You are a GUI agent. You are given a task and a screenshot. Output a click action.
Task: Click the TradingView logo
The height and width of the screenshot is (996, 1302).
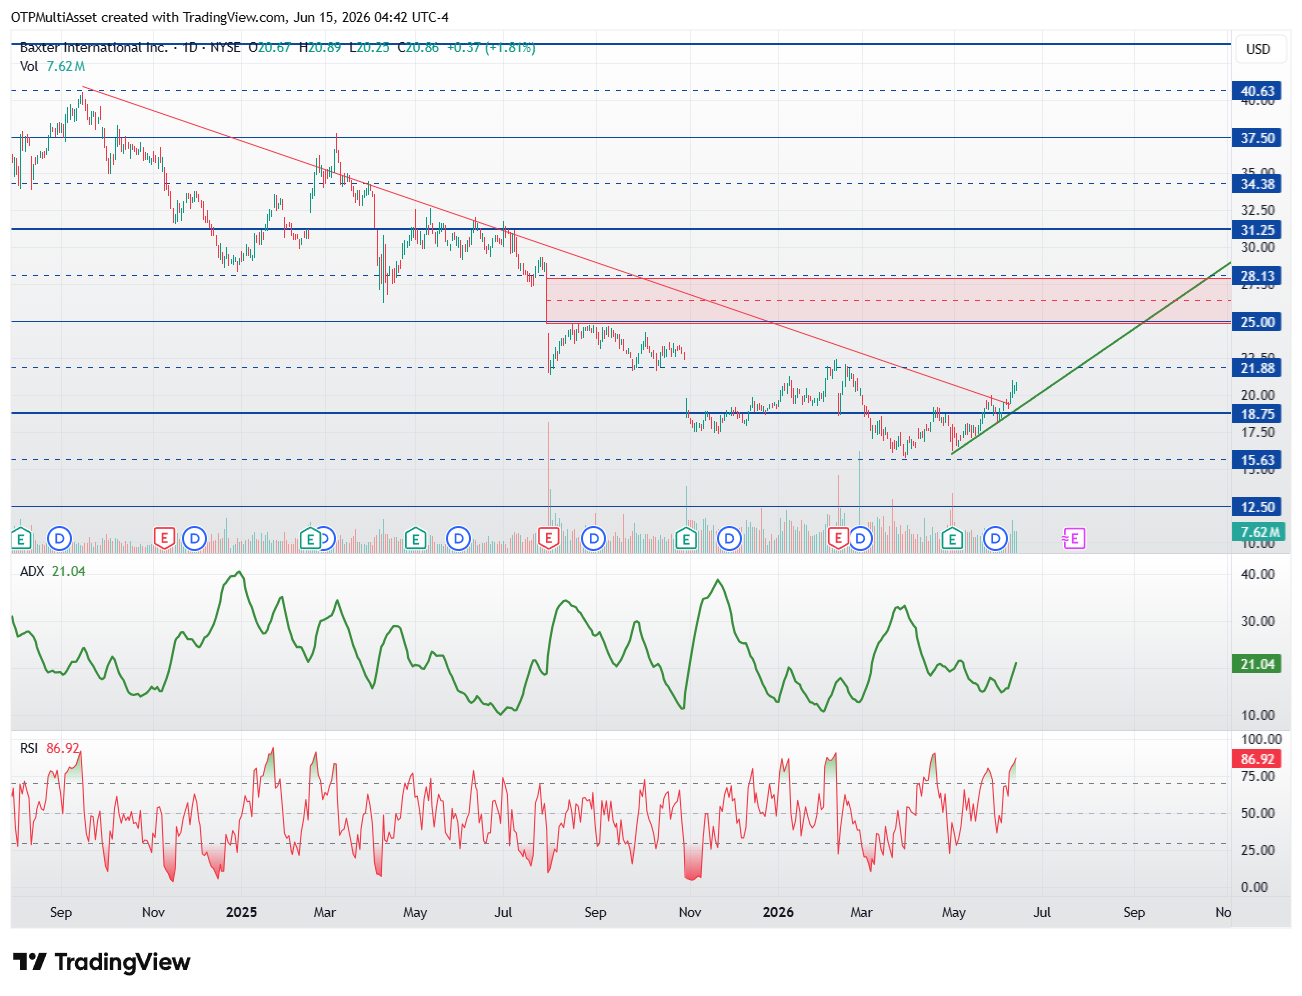[101, 962]
